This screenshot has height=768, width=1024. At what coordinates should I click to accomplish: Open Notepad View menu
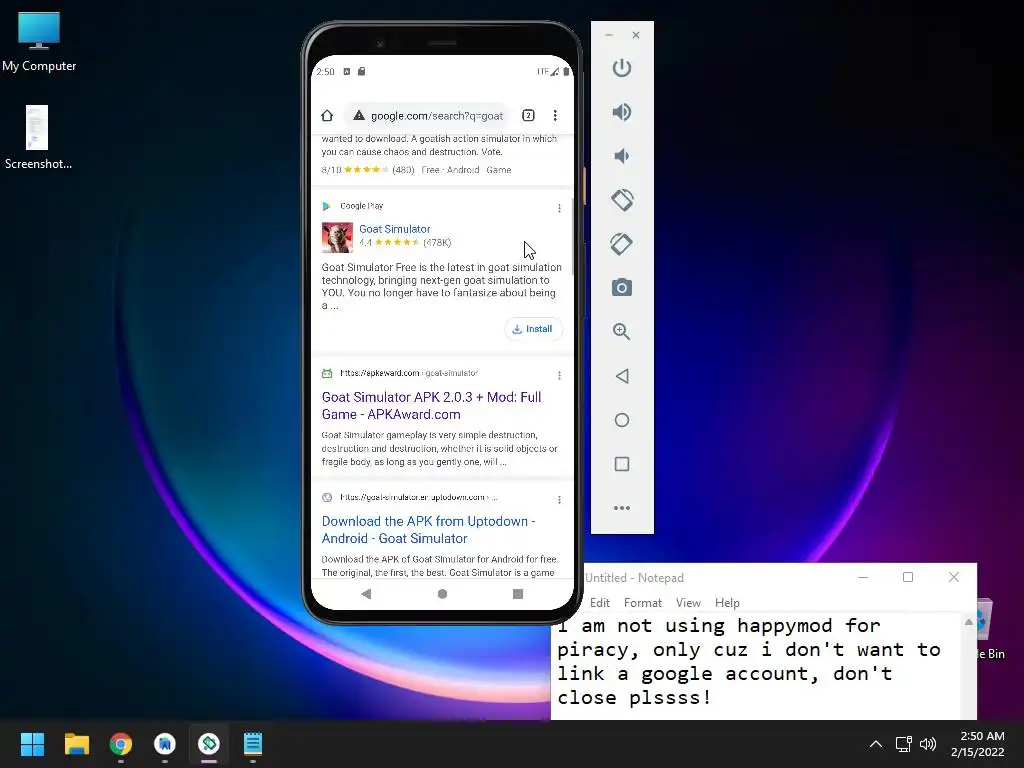point(688,603)
